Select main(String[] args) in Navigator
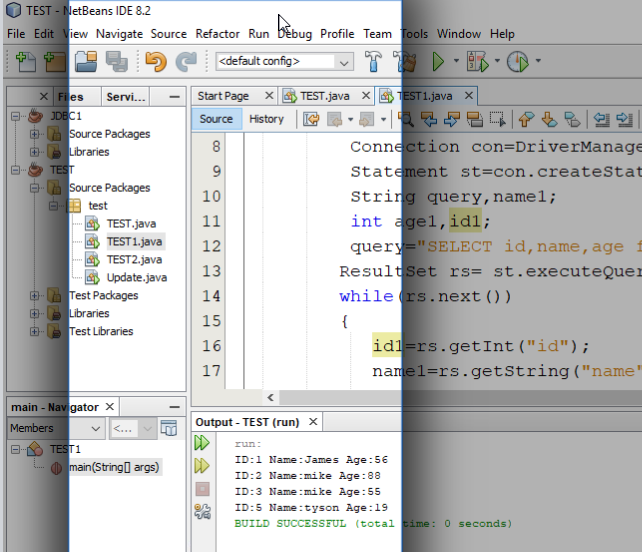642x552 pixels. [113, 467]
